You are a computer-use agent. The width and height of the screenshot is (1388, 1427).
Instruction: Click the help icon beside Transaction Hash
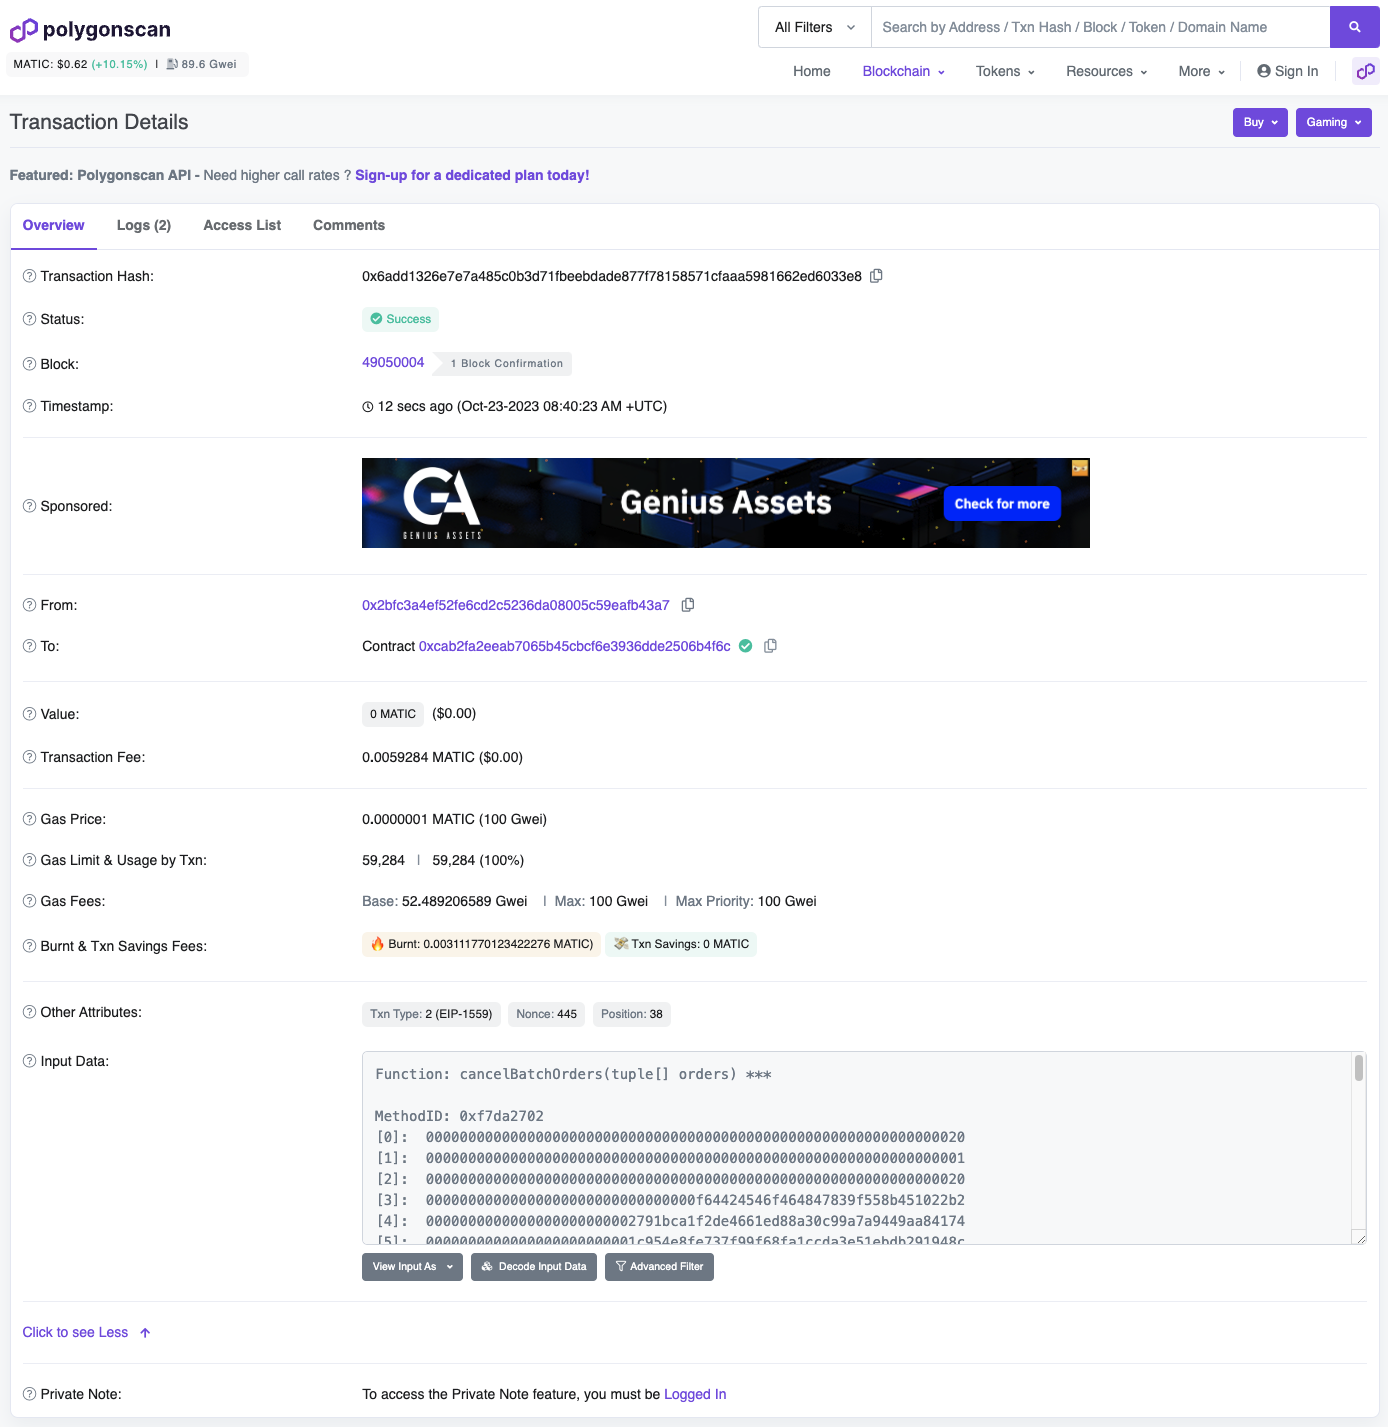(x=30, y=276)
